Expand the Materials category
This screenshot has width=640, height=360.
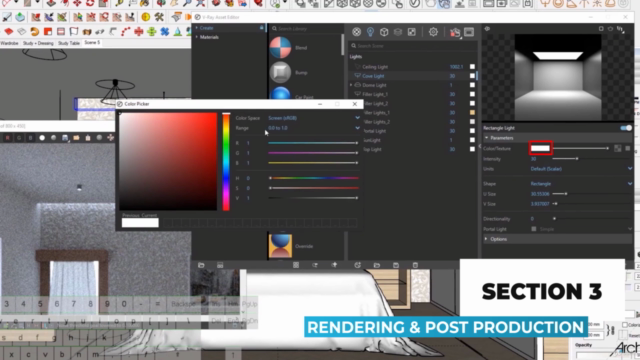[x=209, y=37]
